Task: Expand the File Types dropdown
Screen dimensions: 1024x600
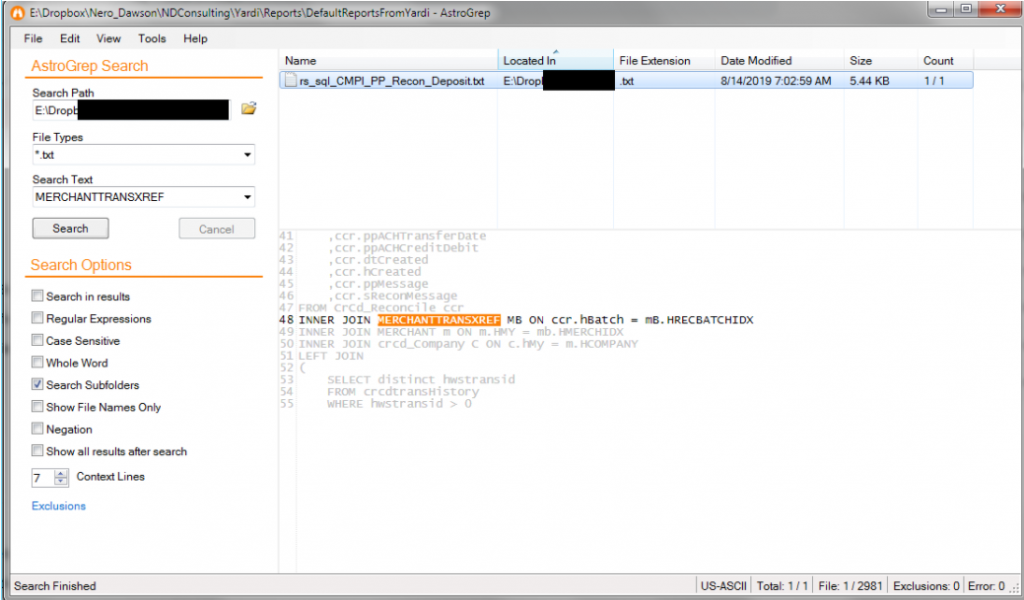Action: pyautogui.click(x=248, y=155)
